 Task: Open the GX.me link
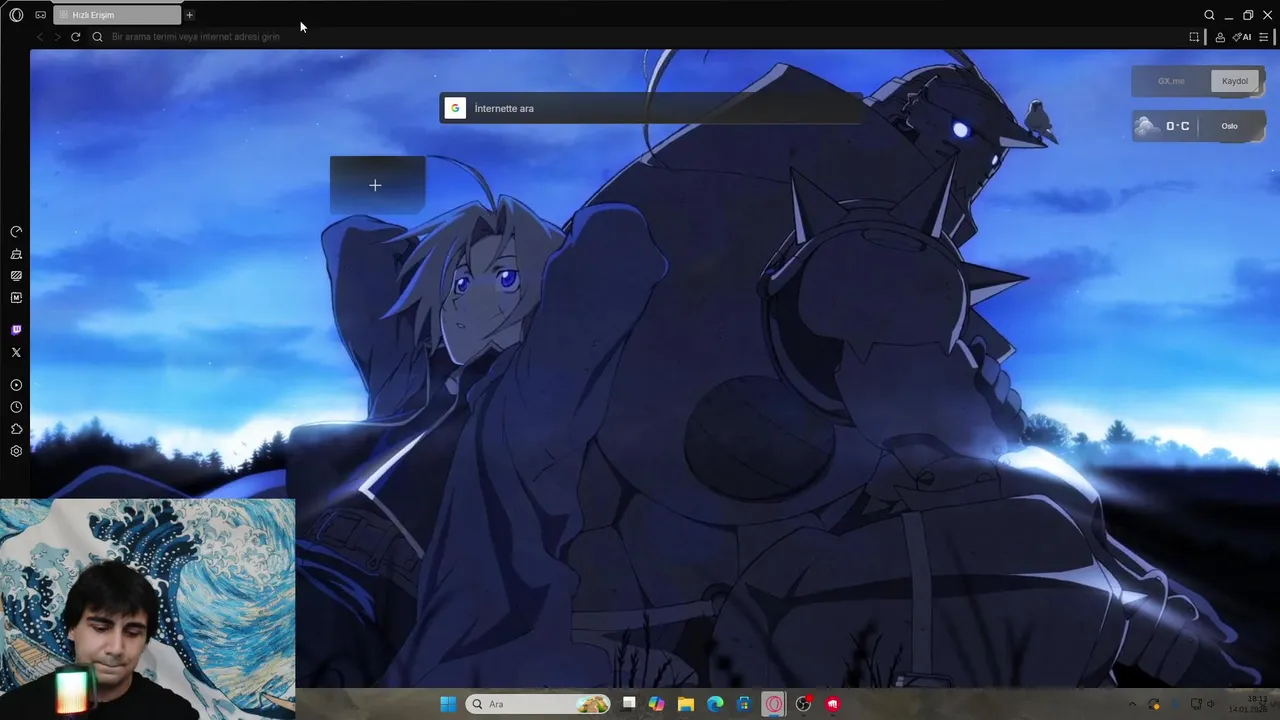coord(1171,81)
